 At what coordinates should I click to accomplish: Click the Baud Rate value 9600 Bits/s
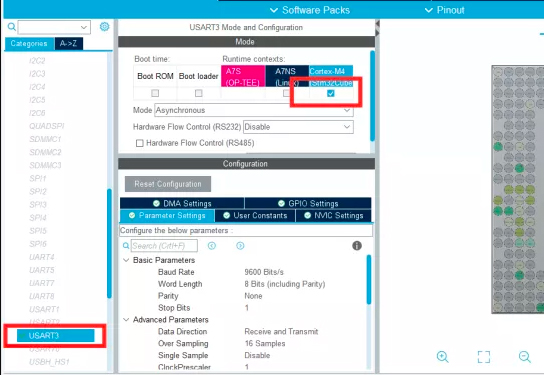tap(264, 272)
